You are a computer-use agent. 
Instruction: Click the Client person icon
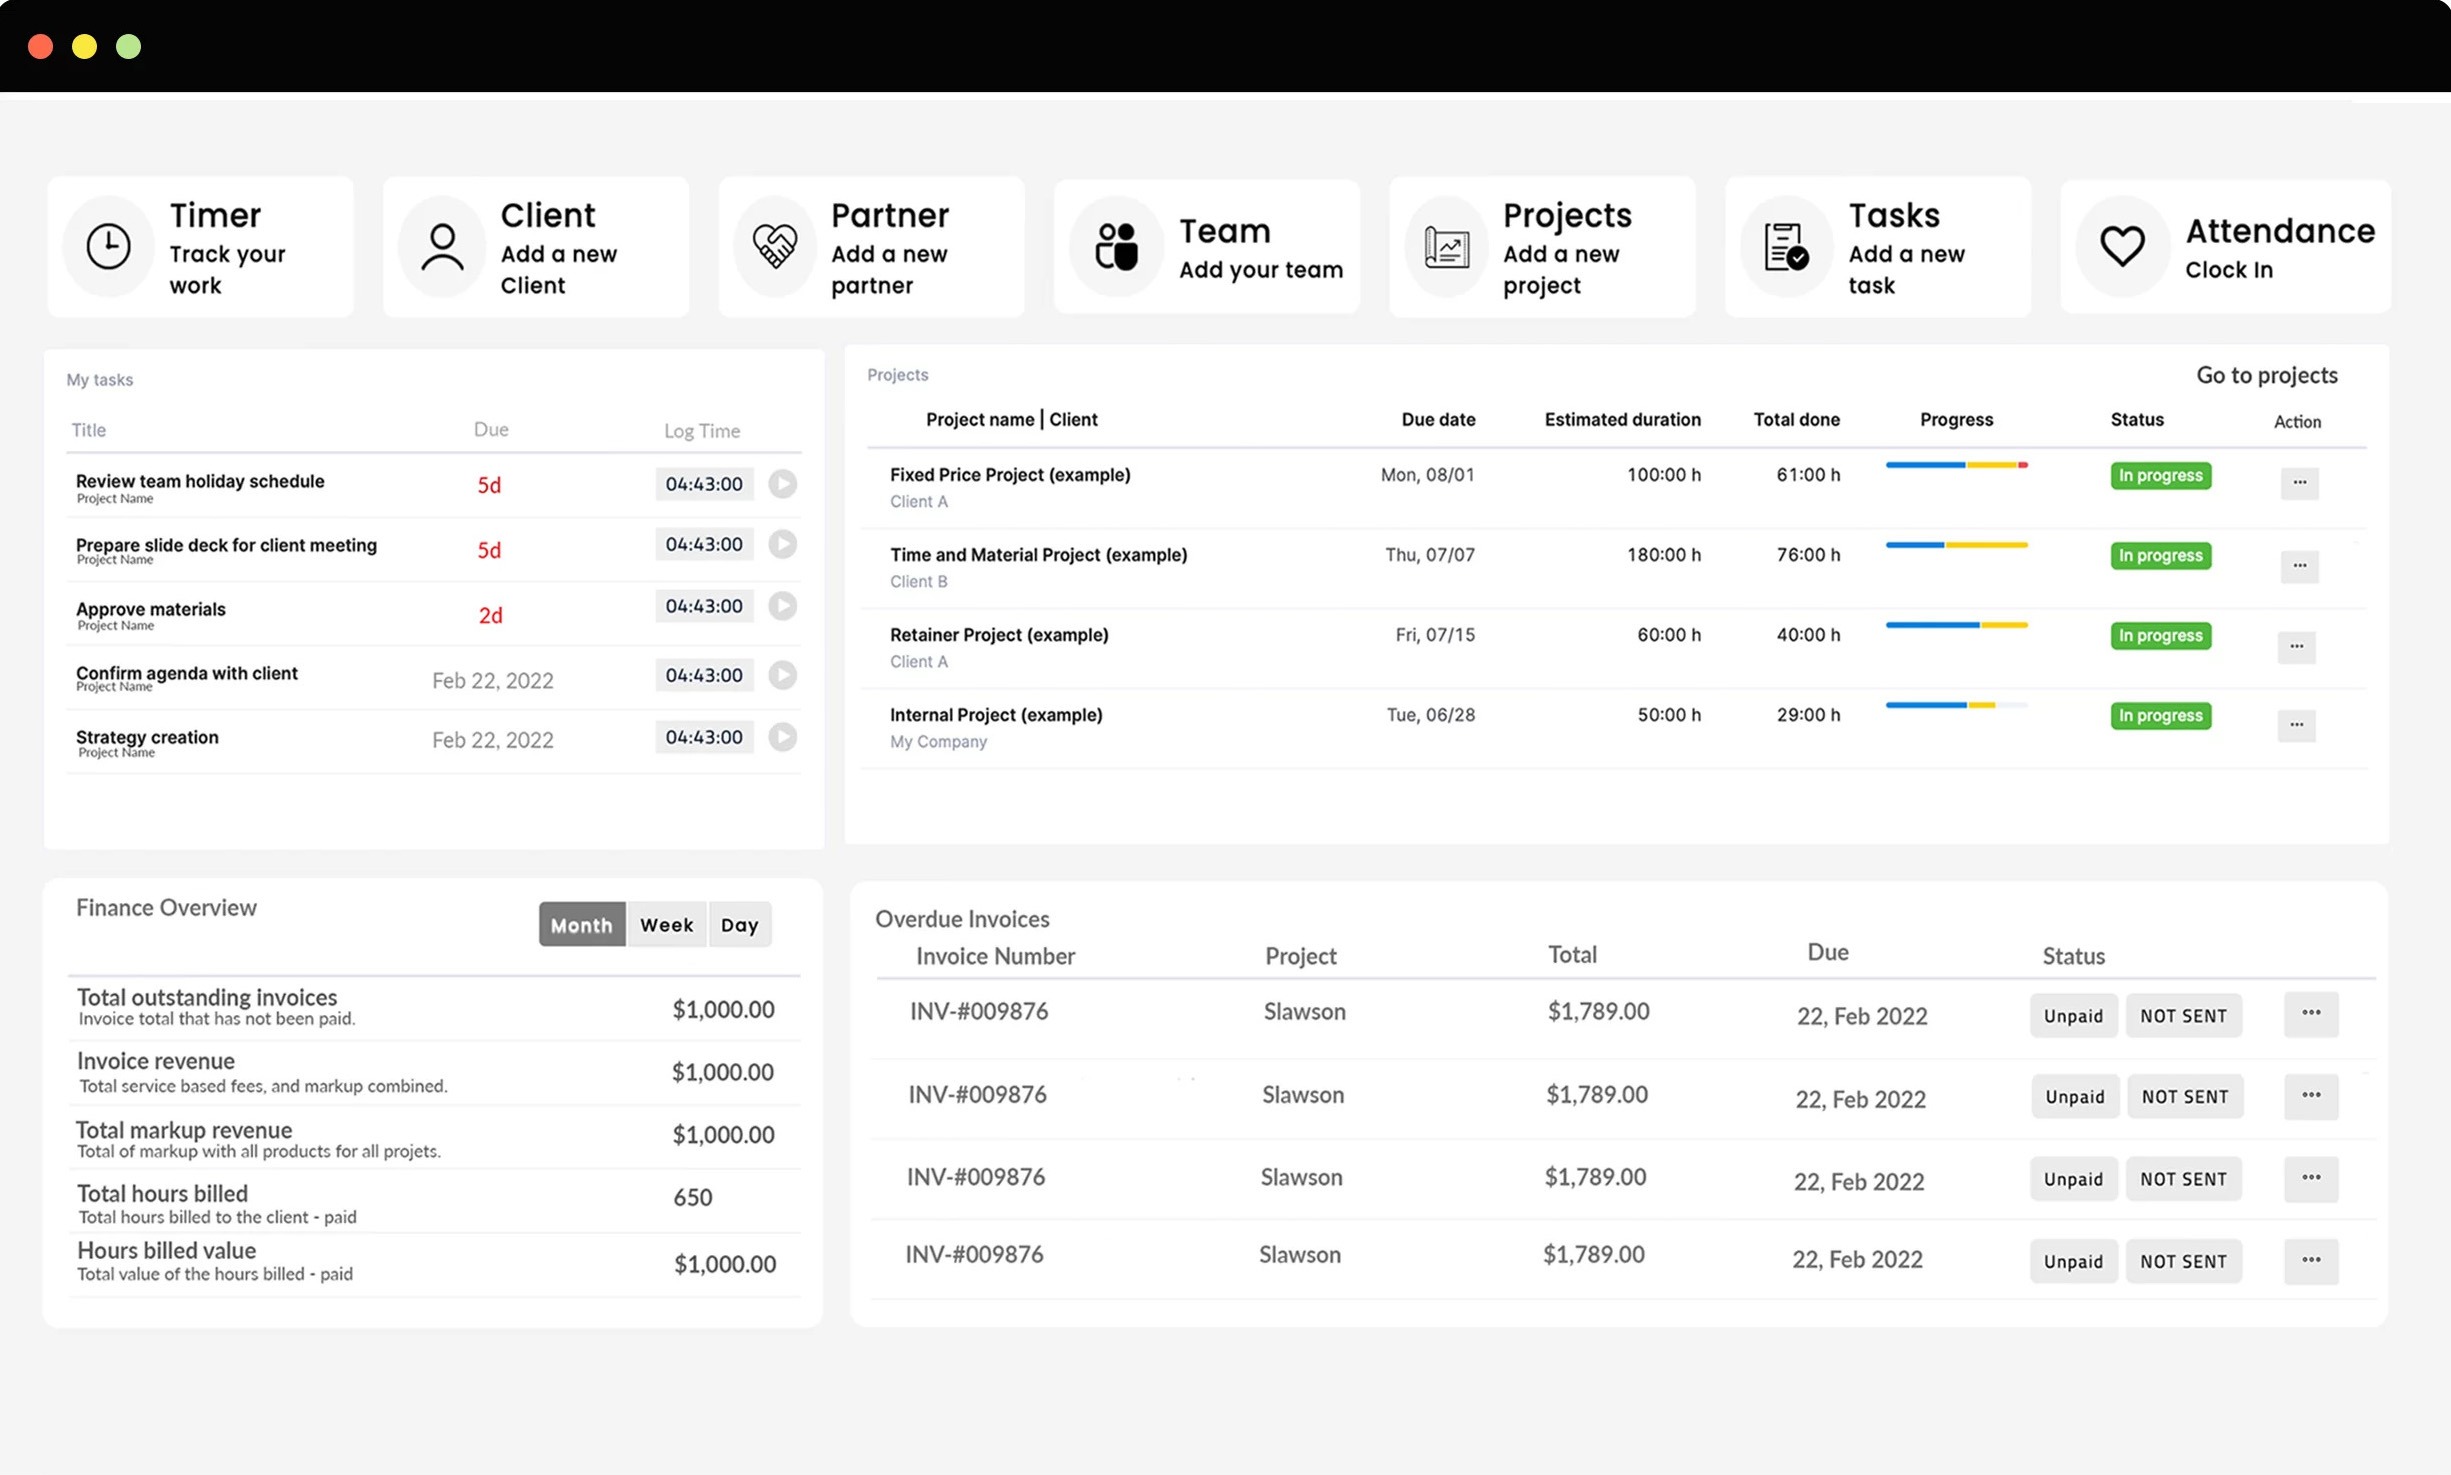[x=442, y=246]
